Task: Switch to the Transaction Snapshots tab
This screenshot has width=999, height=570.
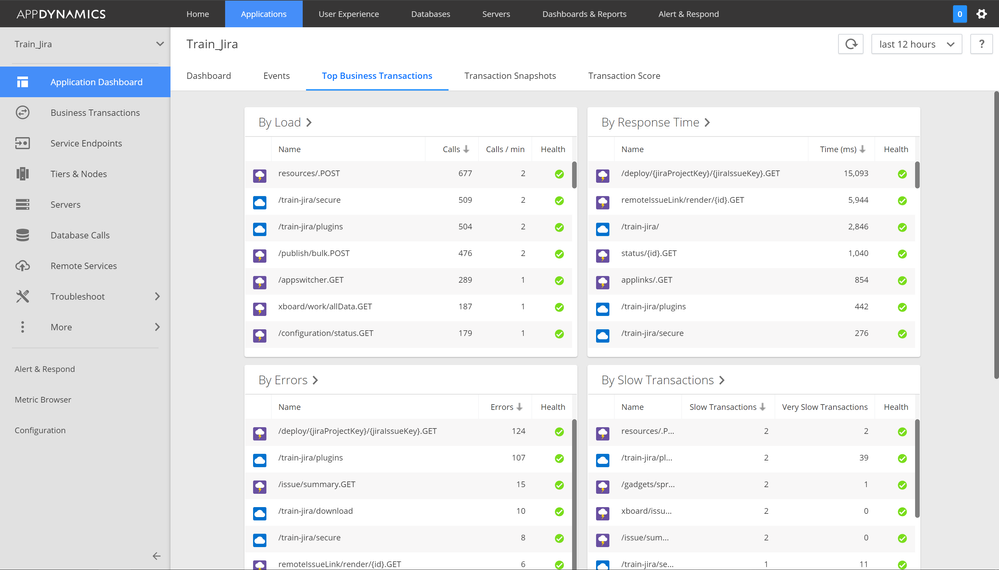Action: 510,76
